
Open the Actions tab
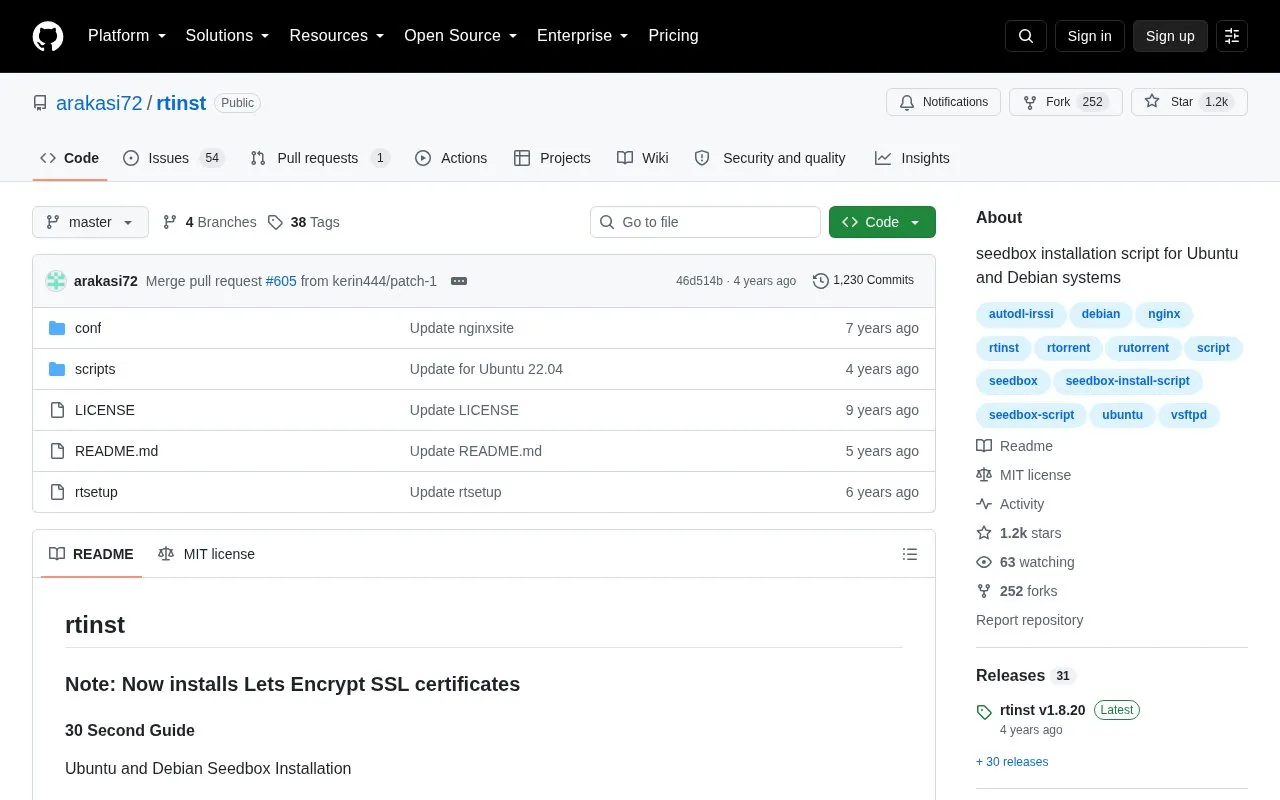point(451,158)
